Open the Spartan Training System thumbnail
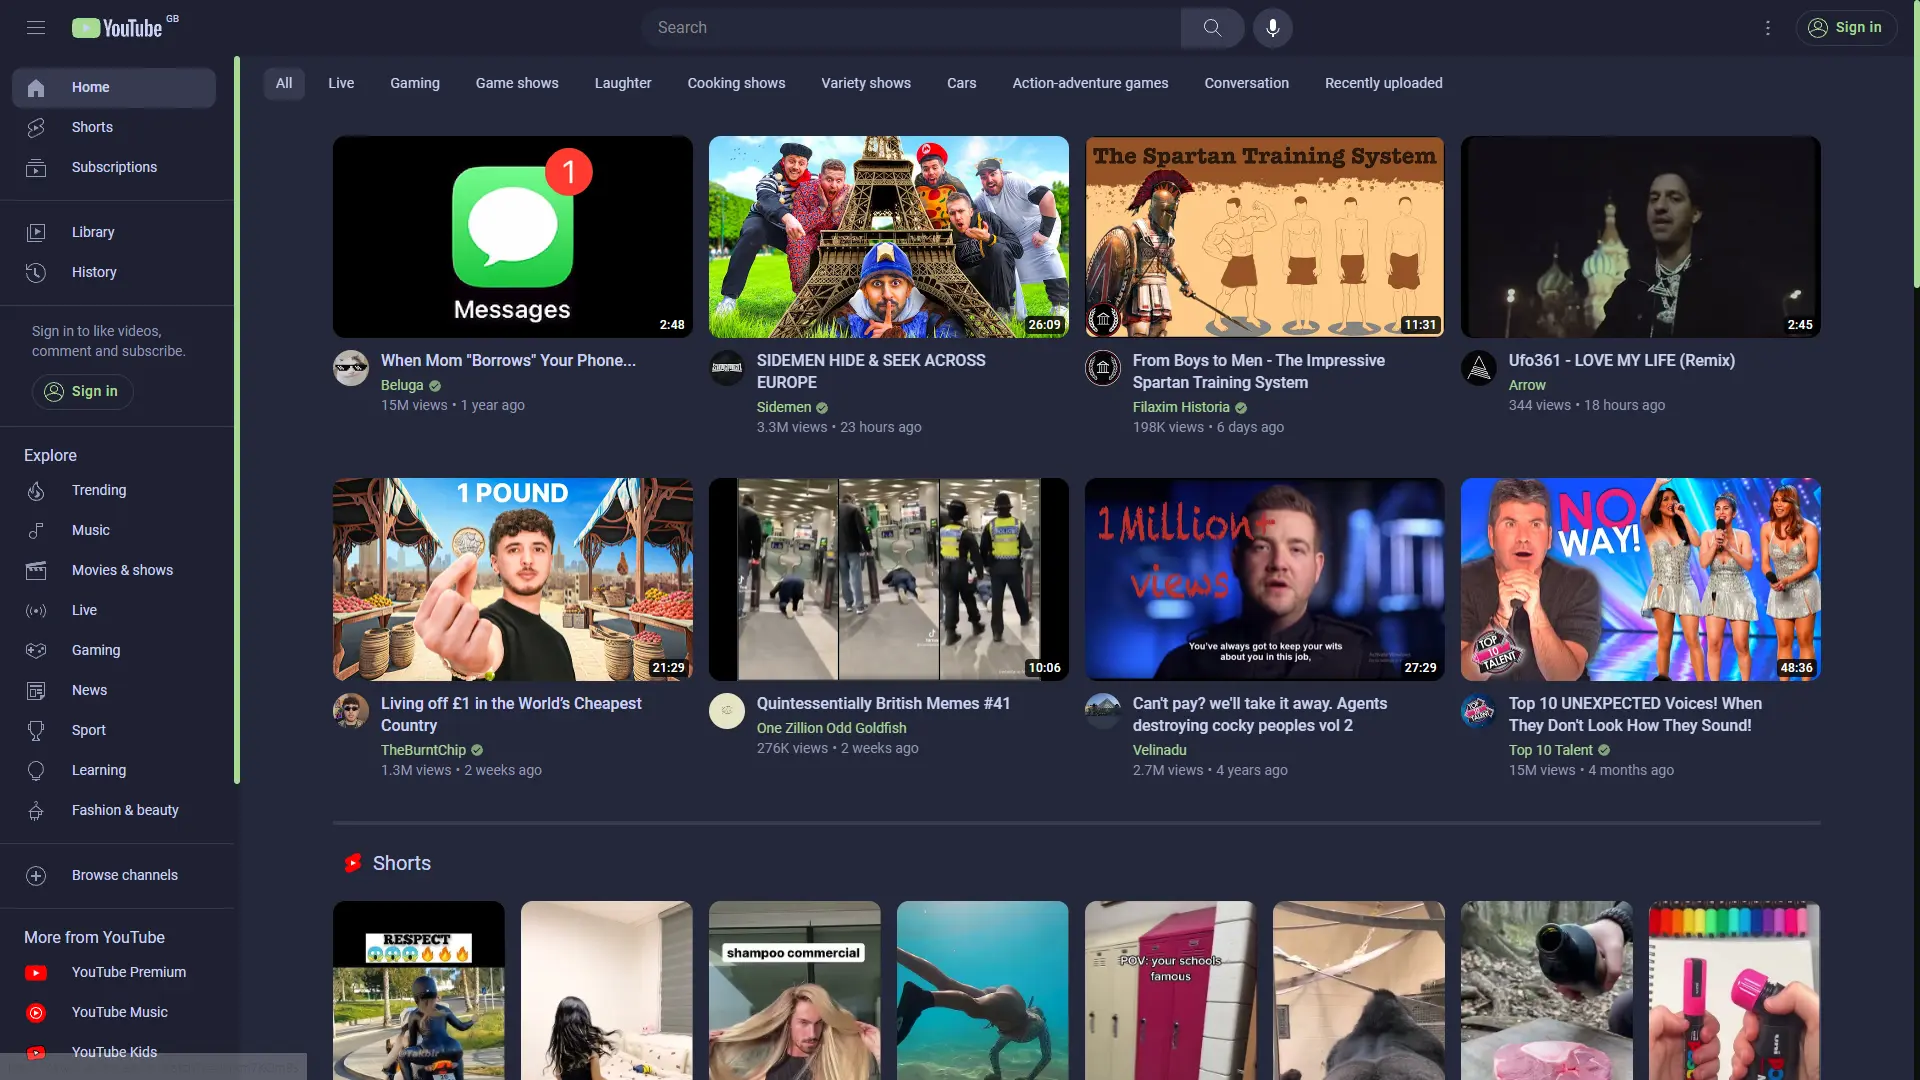This screenshot has height=1080, width=1920. pyautogui.click(x=1264, y=237)
